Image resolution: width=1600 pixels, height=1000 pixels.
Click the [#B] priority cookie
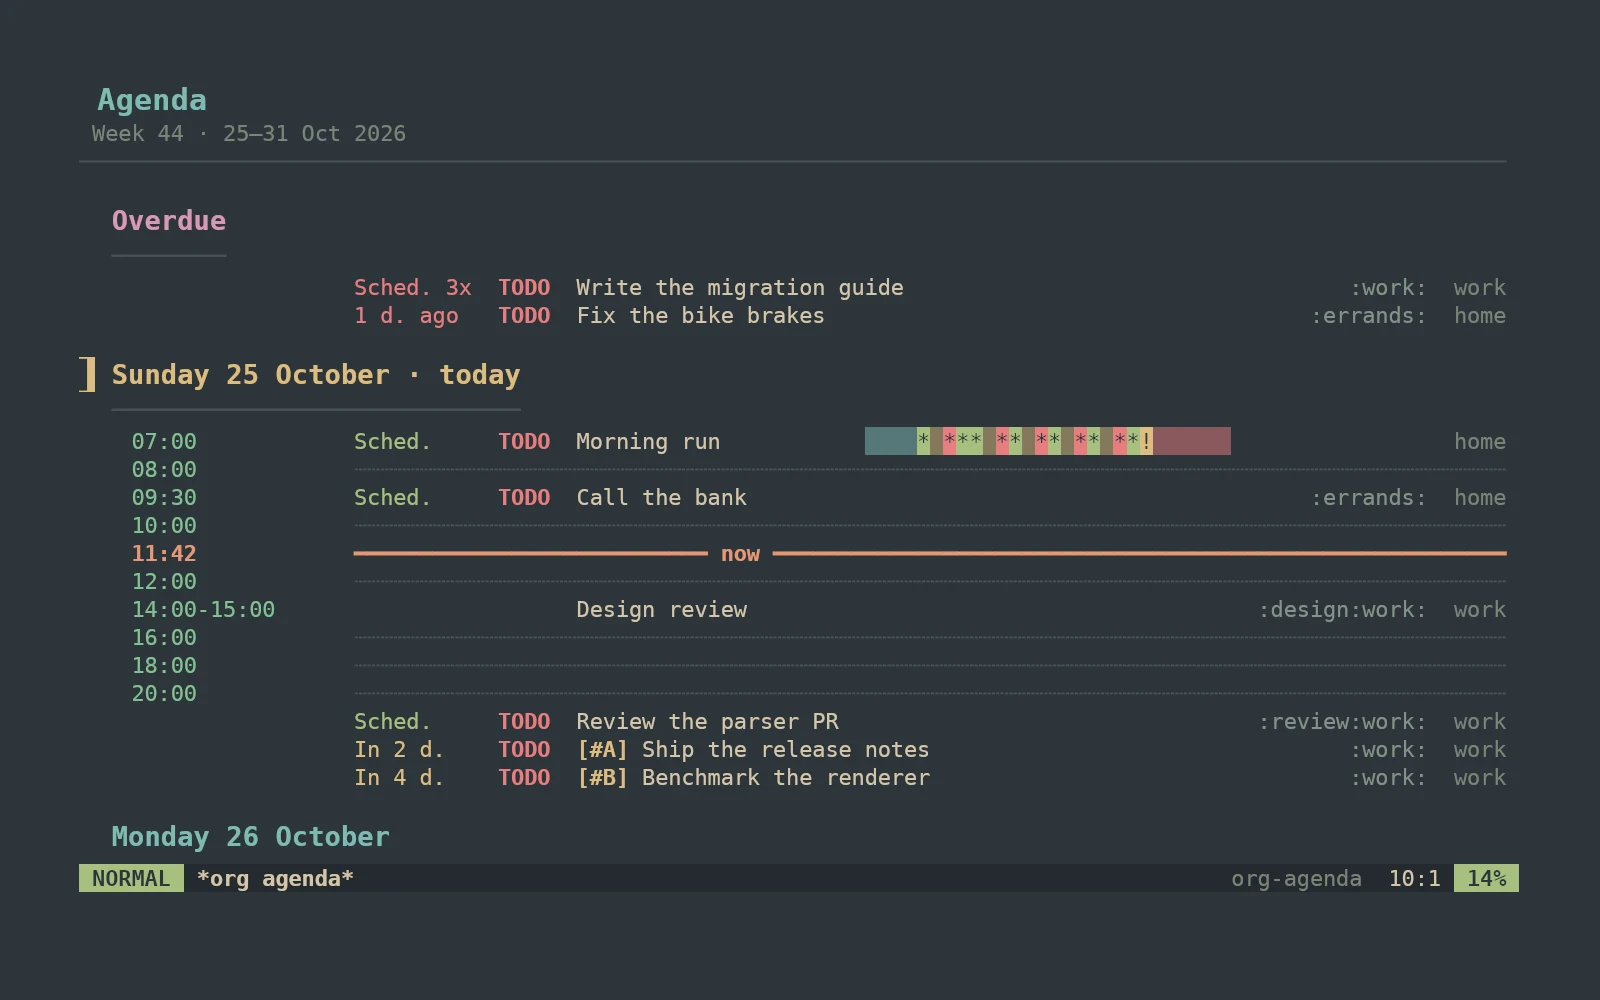click(602, 778)
